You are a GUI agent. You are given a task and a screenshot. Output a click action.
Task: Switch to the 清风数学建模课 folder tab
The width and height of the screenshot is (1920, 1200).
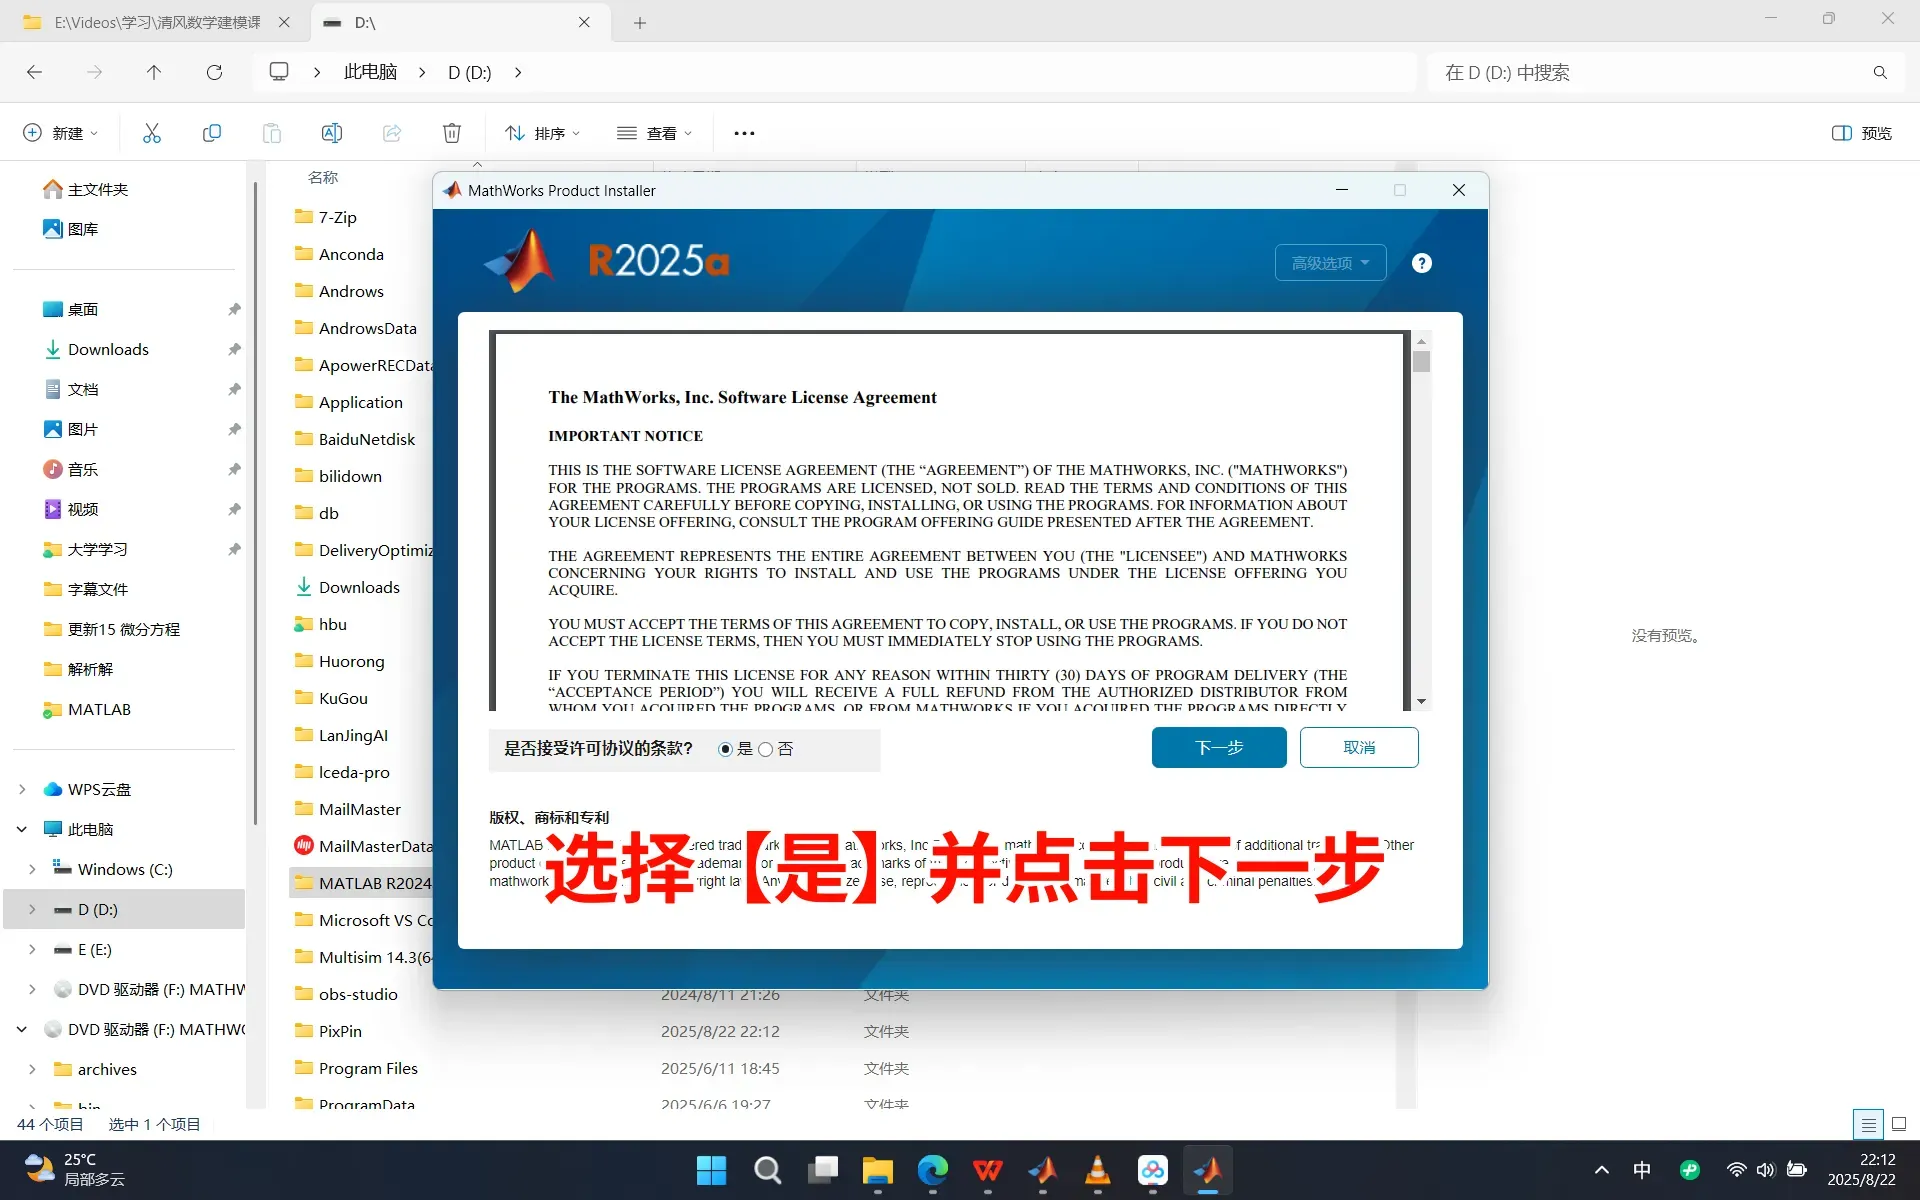[155, 22]
